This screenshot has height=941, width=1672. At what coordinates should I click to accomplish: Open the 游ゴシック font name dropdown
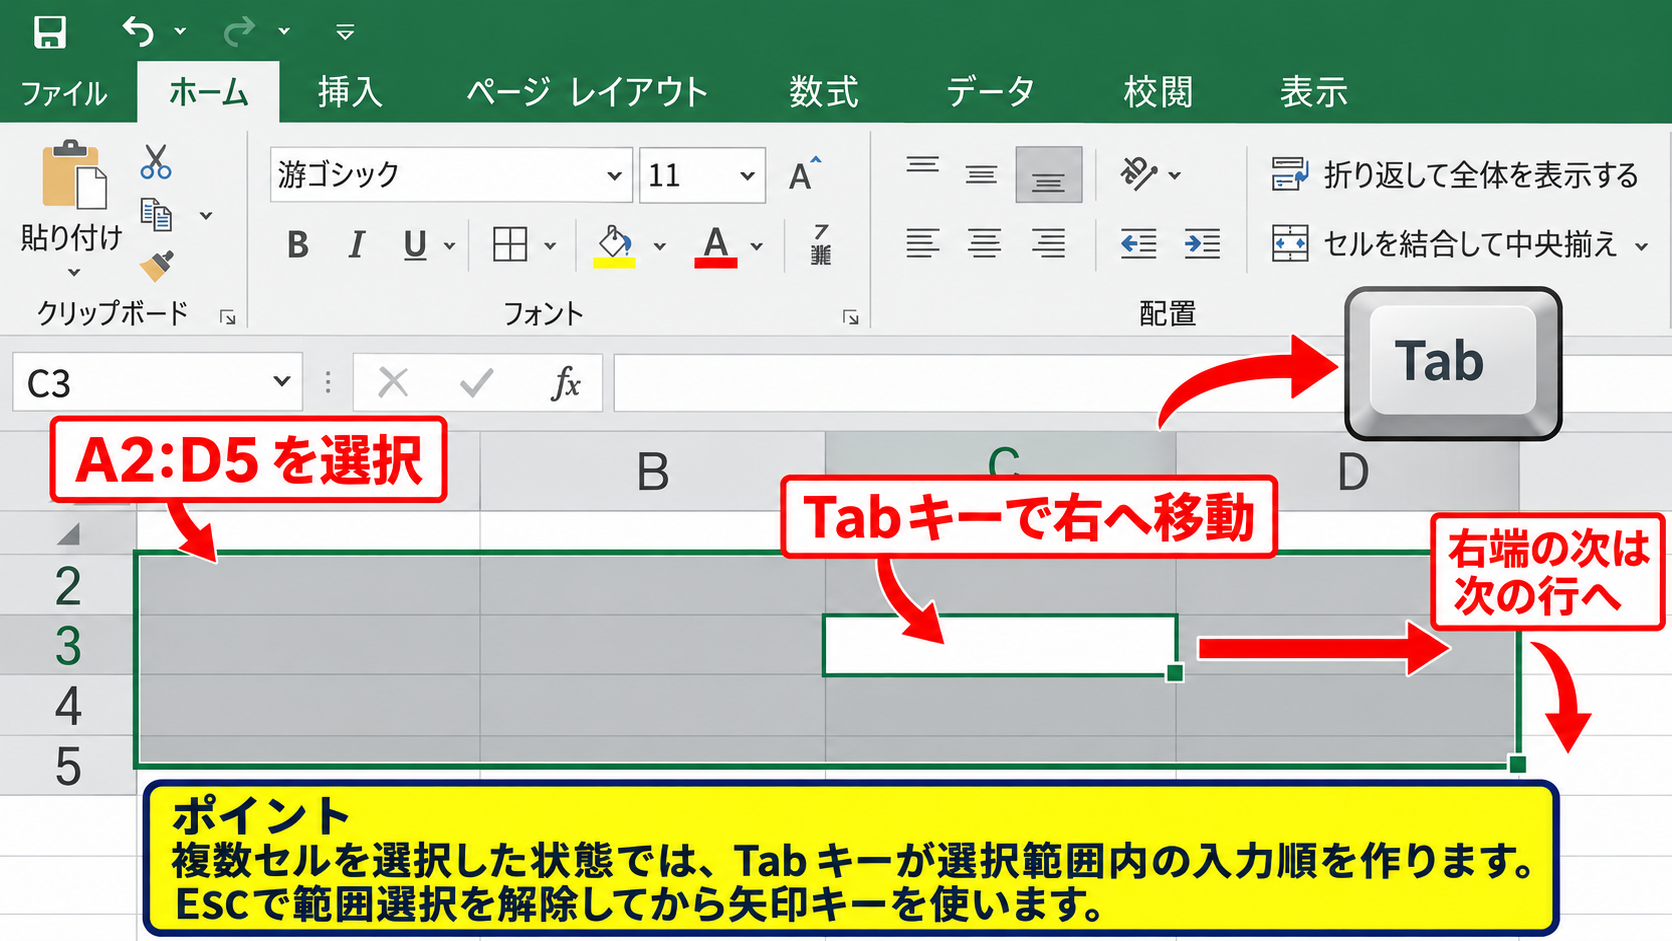pyautogui.click(x=614, y=176)
